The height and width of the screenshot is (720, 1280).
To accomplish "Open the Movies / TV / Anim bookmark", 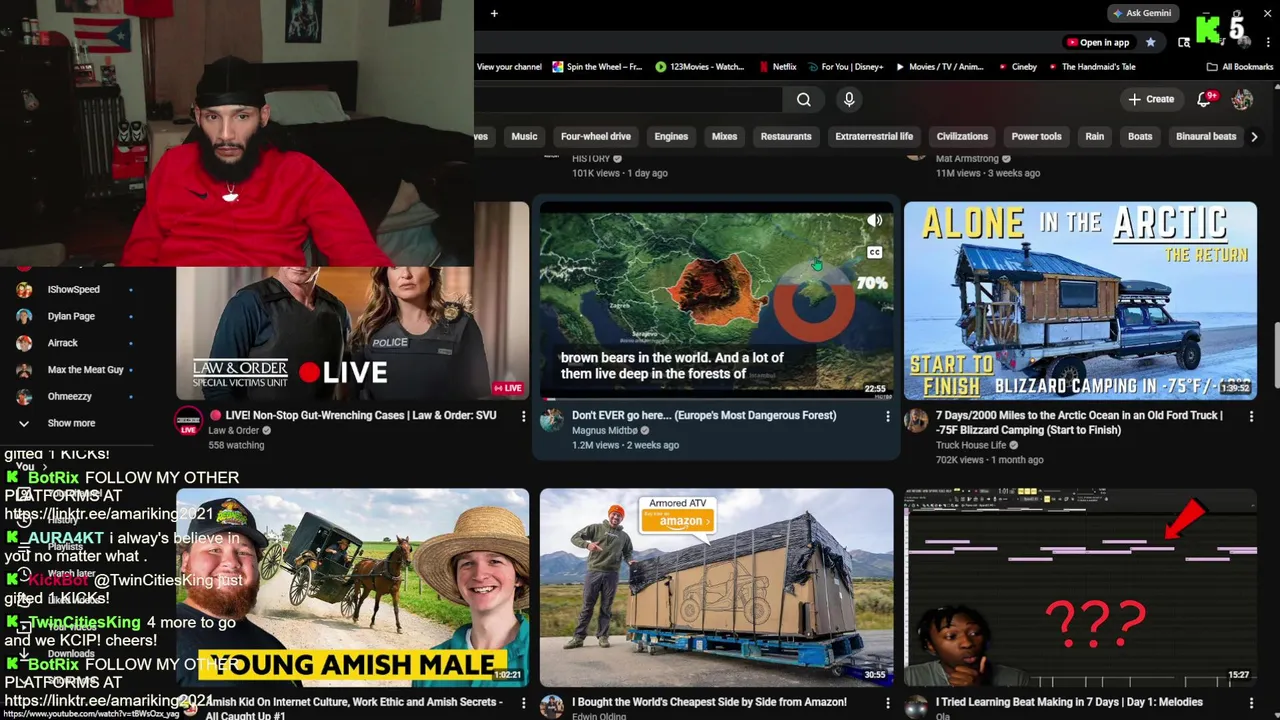I will click(x=939, y=67).
